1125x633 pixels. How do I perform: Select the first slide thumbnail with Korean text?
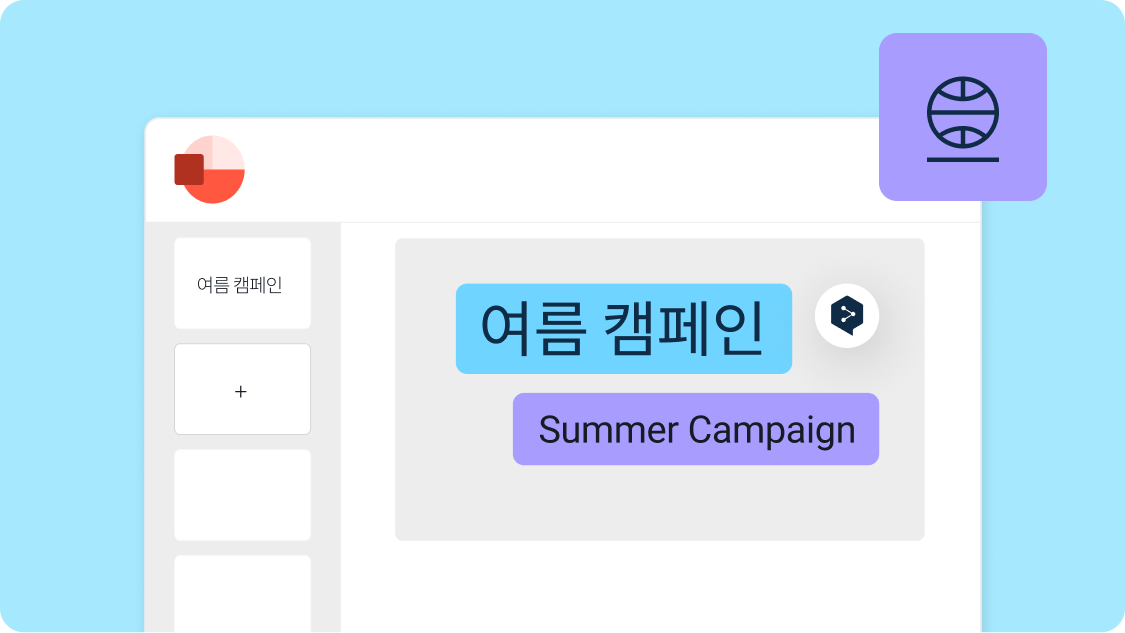pos(242,283)
